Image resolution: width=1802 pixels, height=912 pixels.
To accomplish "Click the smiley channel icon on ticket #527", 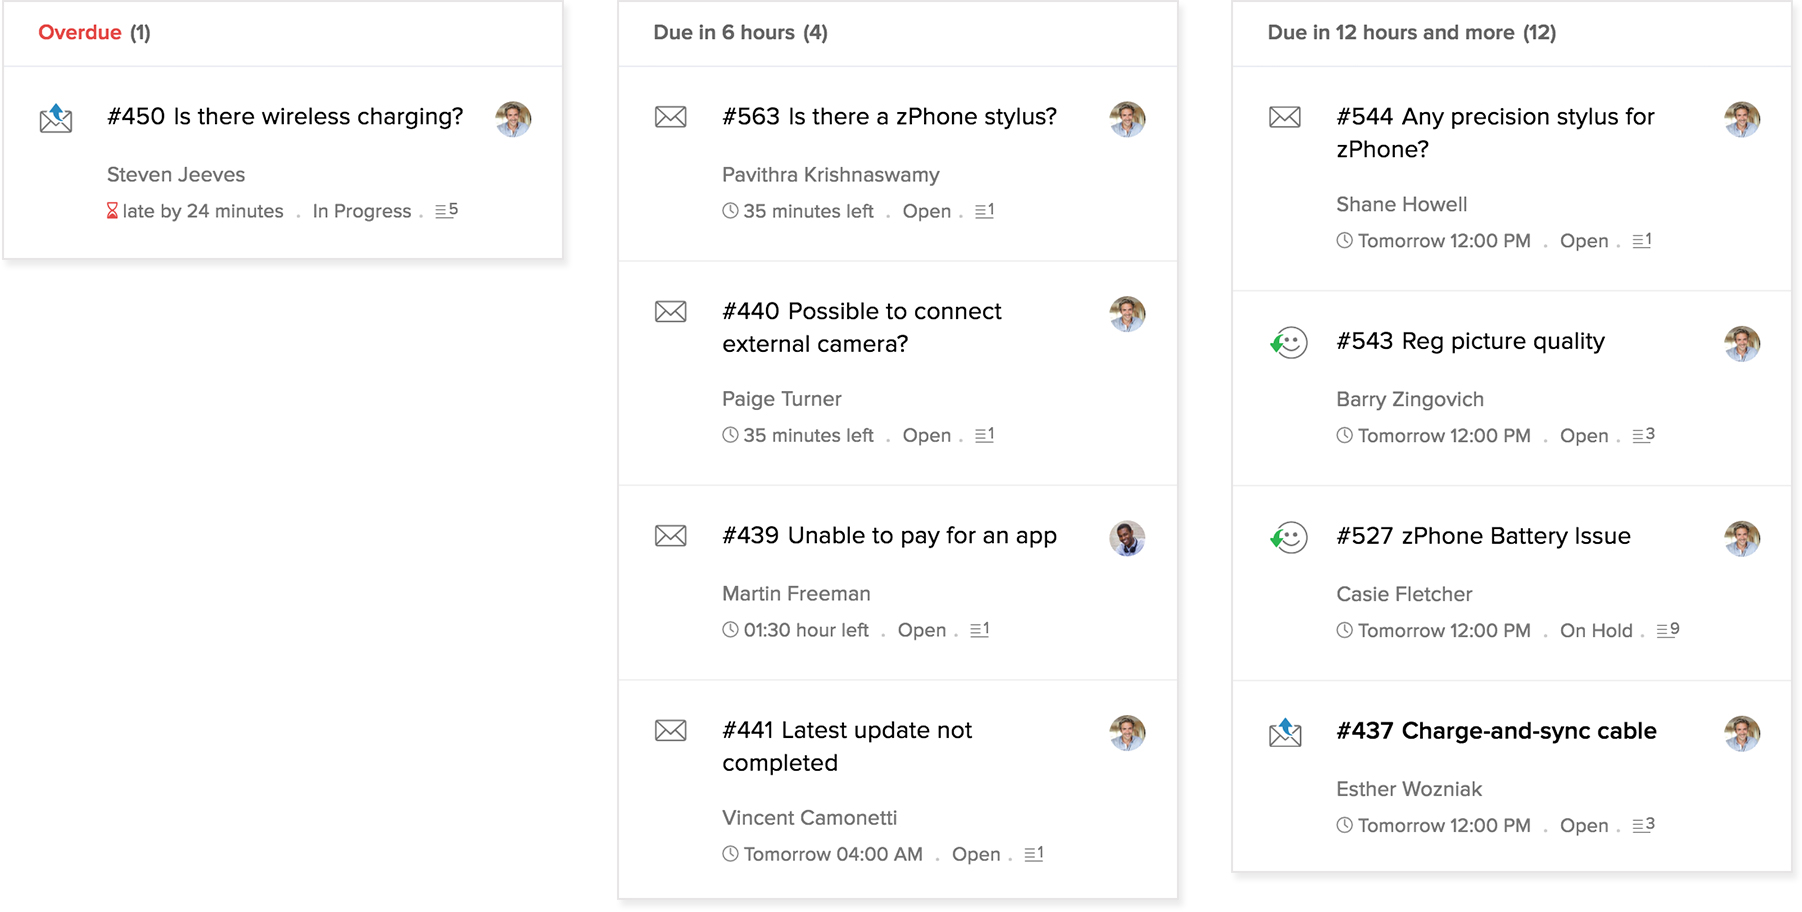I will coord(1288,537).
